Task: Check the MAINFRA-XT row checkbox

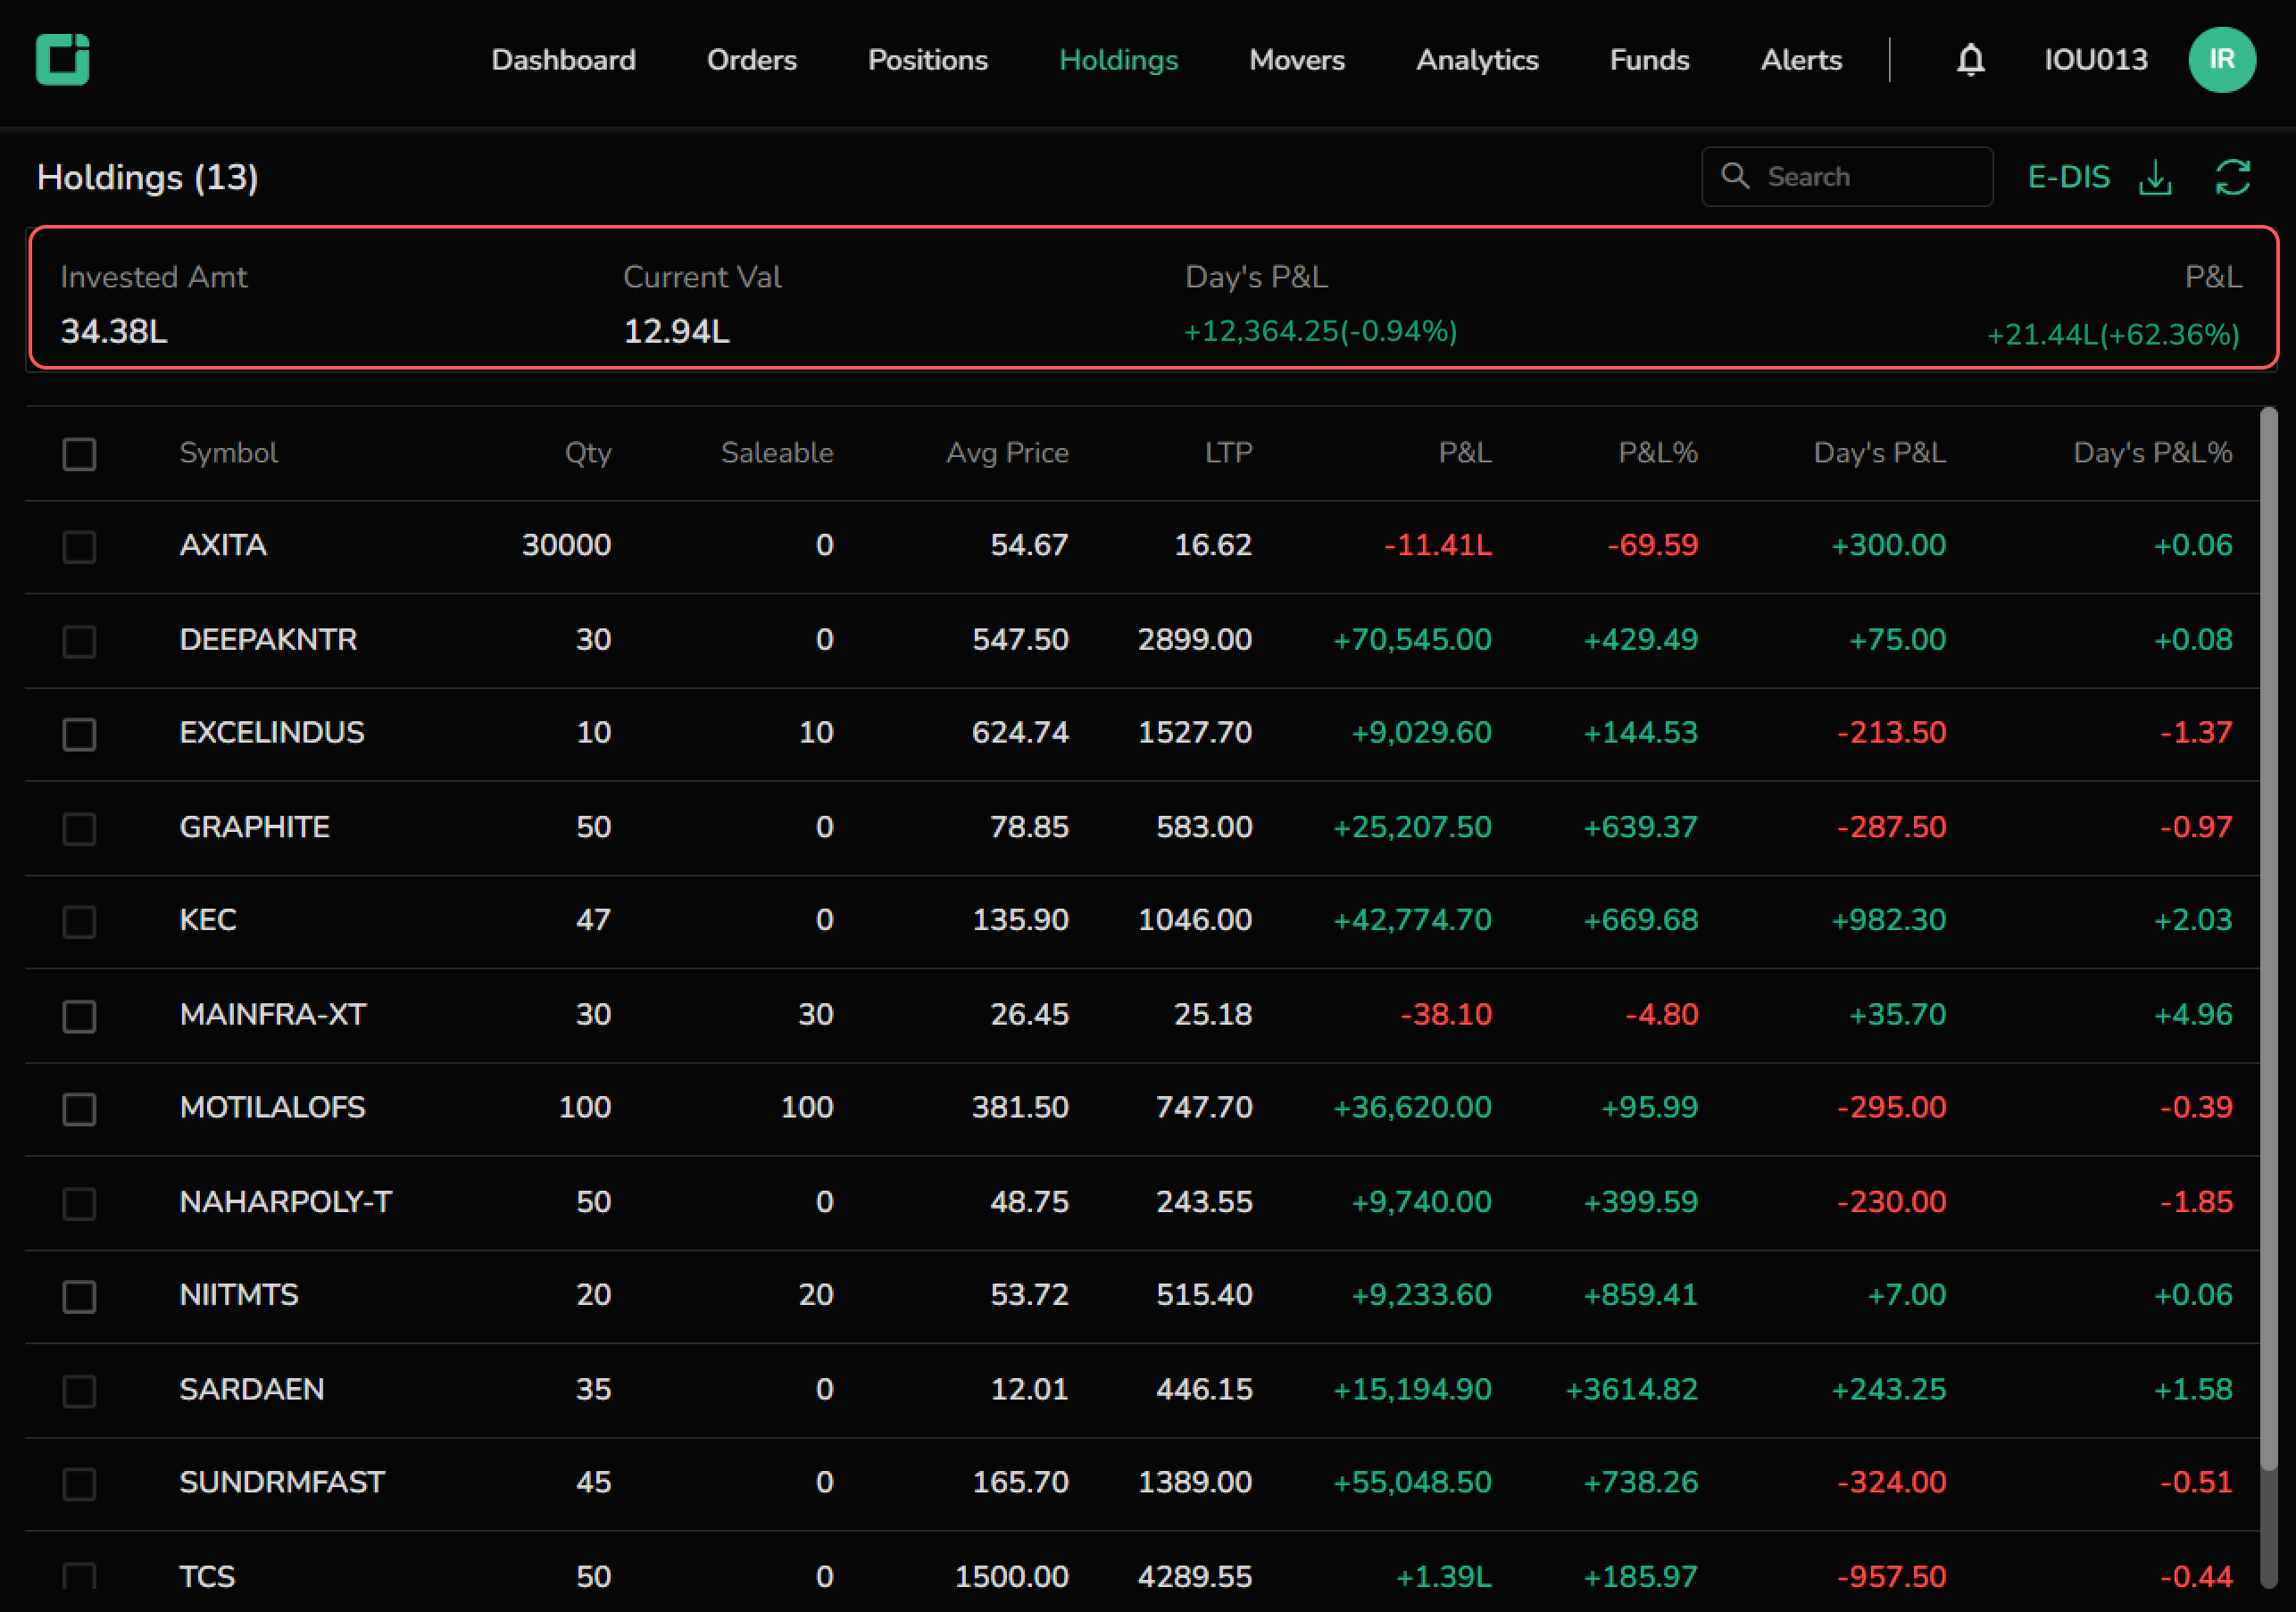Action: coord(79,1016)
